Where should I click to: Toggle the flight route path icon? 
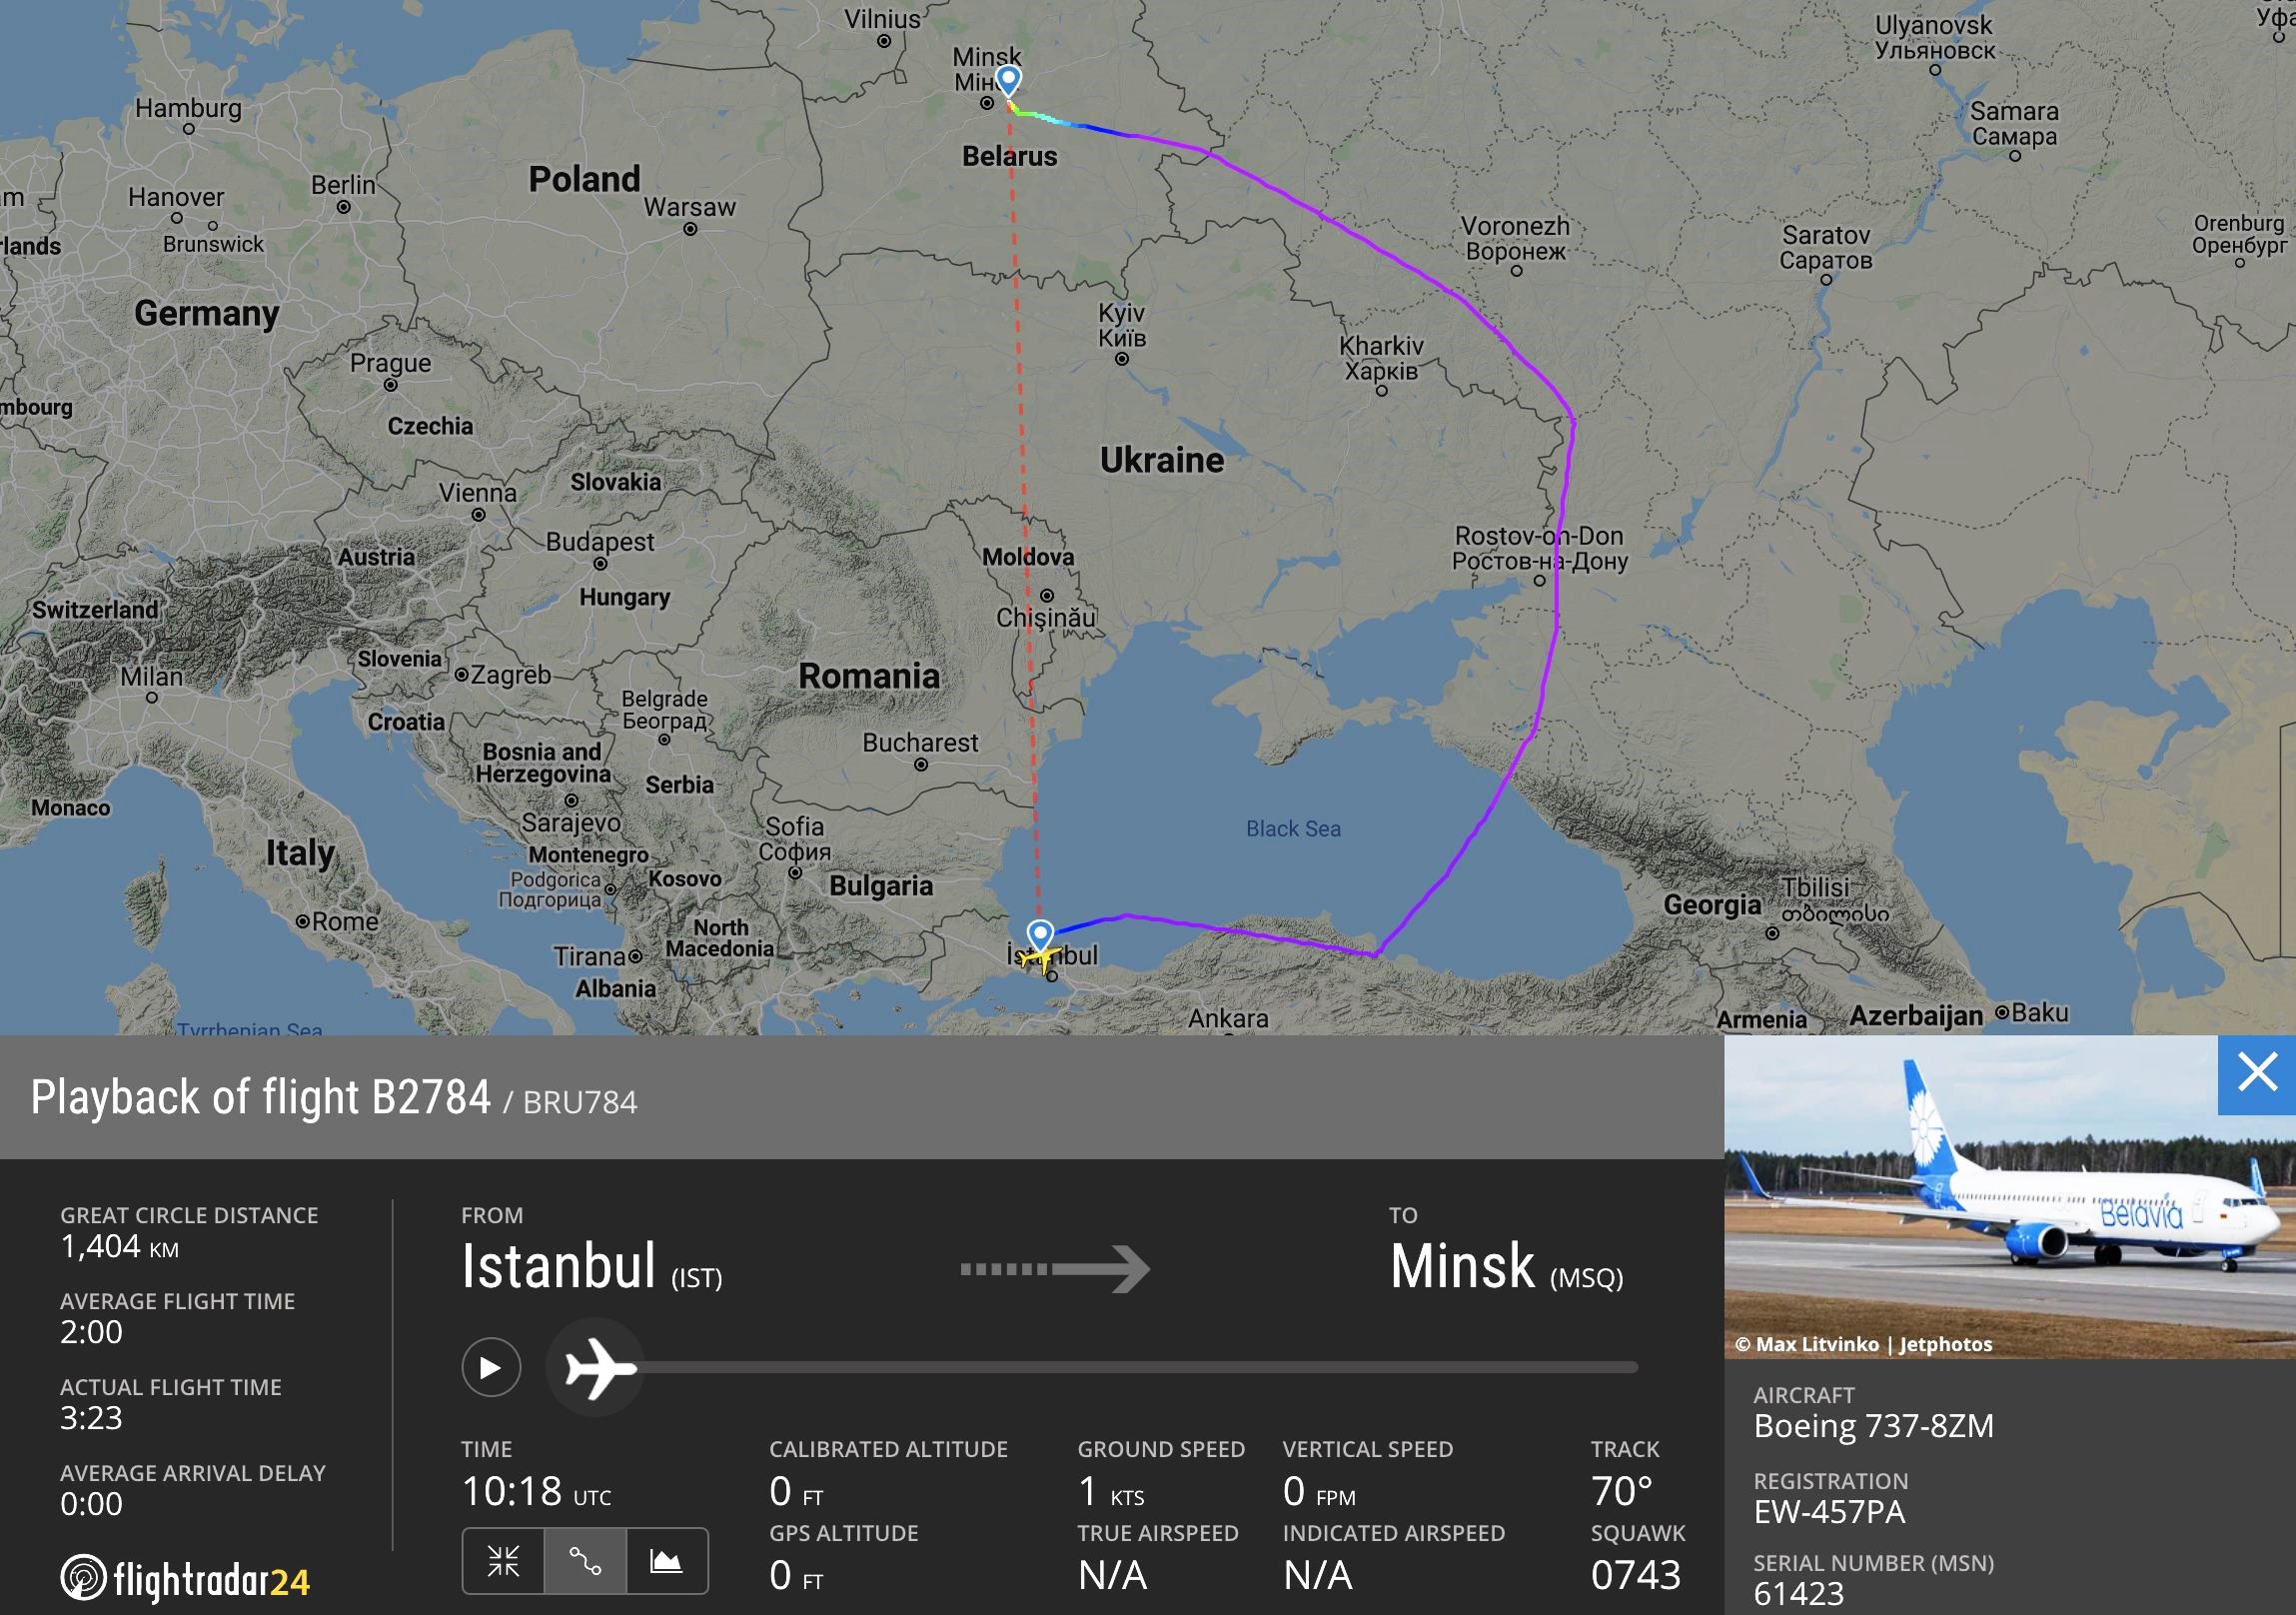pos(585,1560)
